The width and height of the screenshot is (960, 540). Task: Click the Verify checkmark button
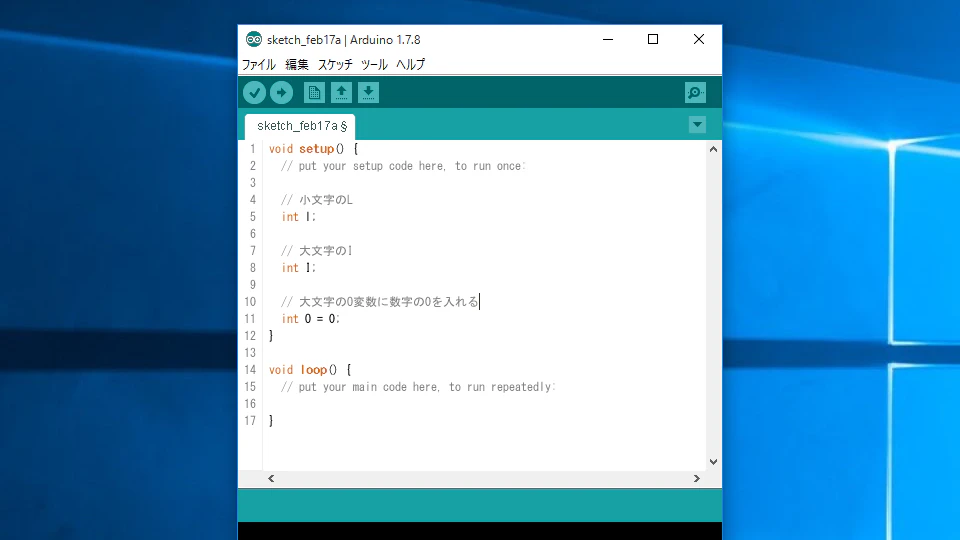pos(254,92)
